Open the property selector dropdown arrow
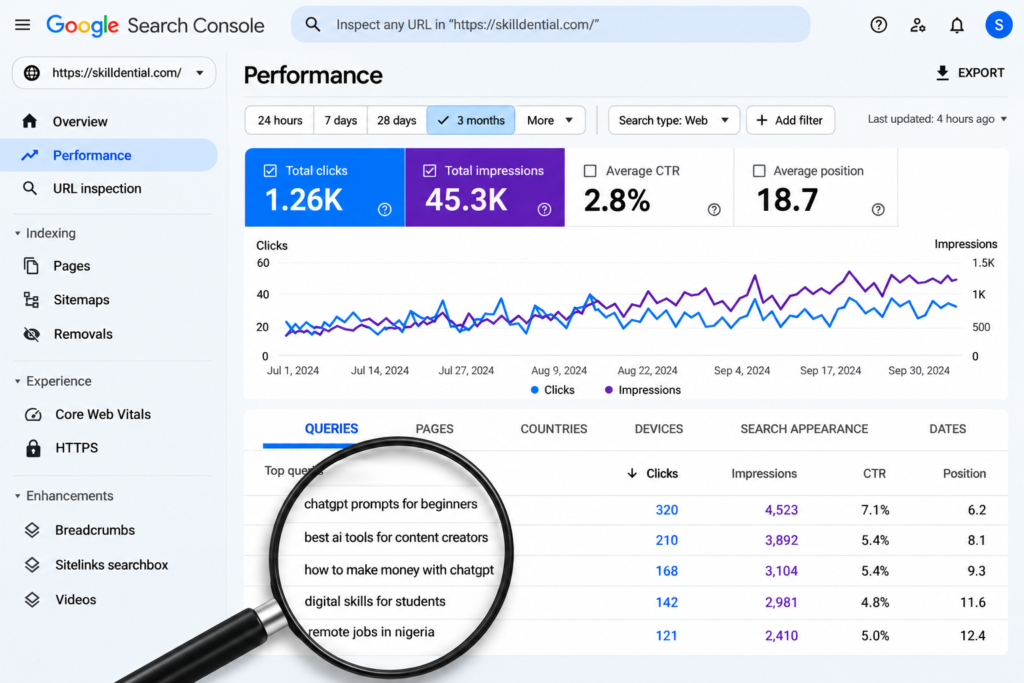 pyautogui.click(x=200, y=72)
